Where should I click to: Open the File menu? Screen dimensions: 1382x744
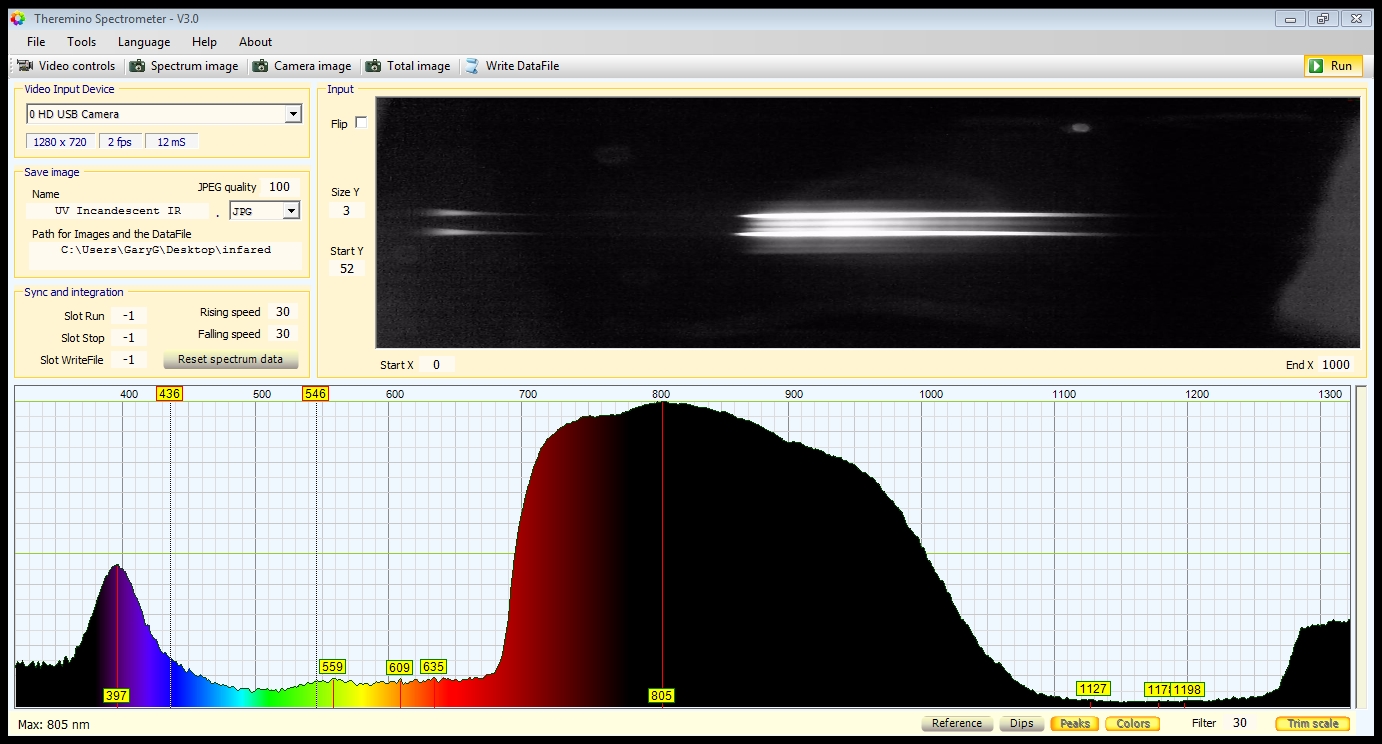[x=36, y=42]
